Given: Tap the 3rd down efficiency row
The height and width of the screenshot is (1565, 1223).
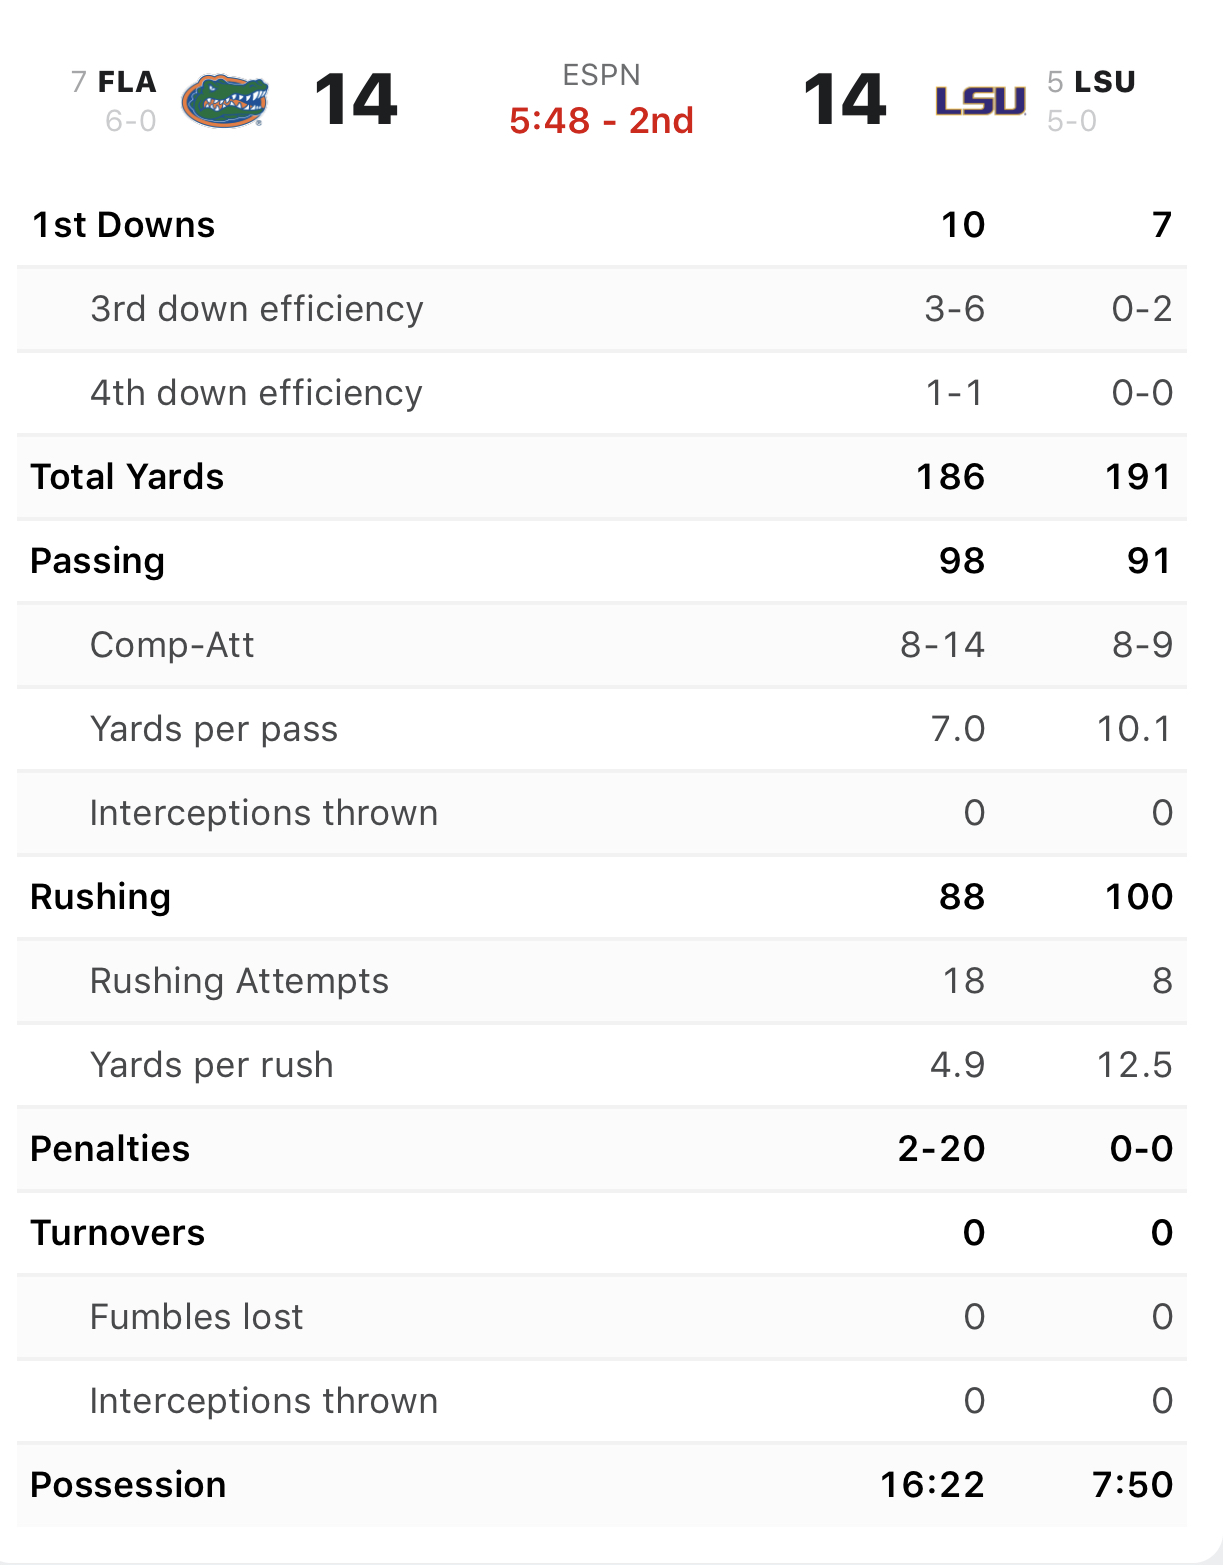Looking at the screenshot, I should (x=602, y=309).
